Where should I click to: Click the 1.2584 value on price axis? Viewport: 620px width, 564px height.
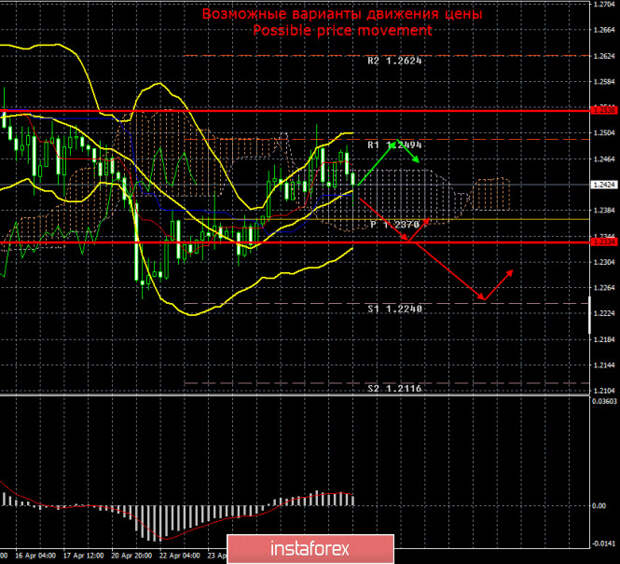pyautogui.click(x=604, y=82)
